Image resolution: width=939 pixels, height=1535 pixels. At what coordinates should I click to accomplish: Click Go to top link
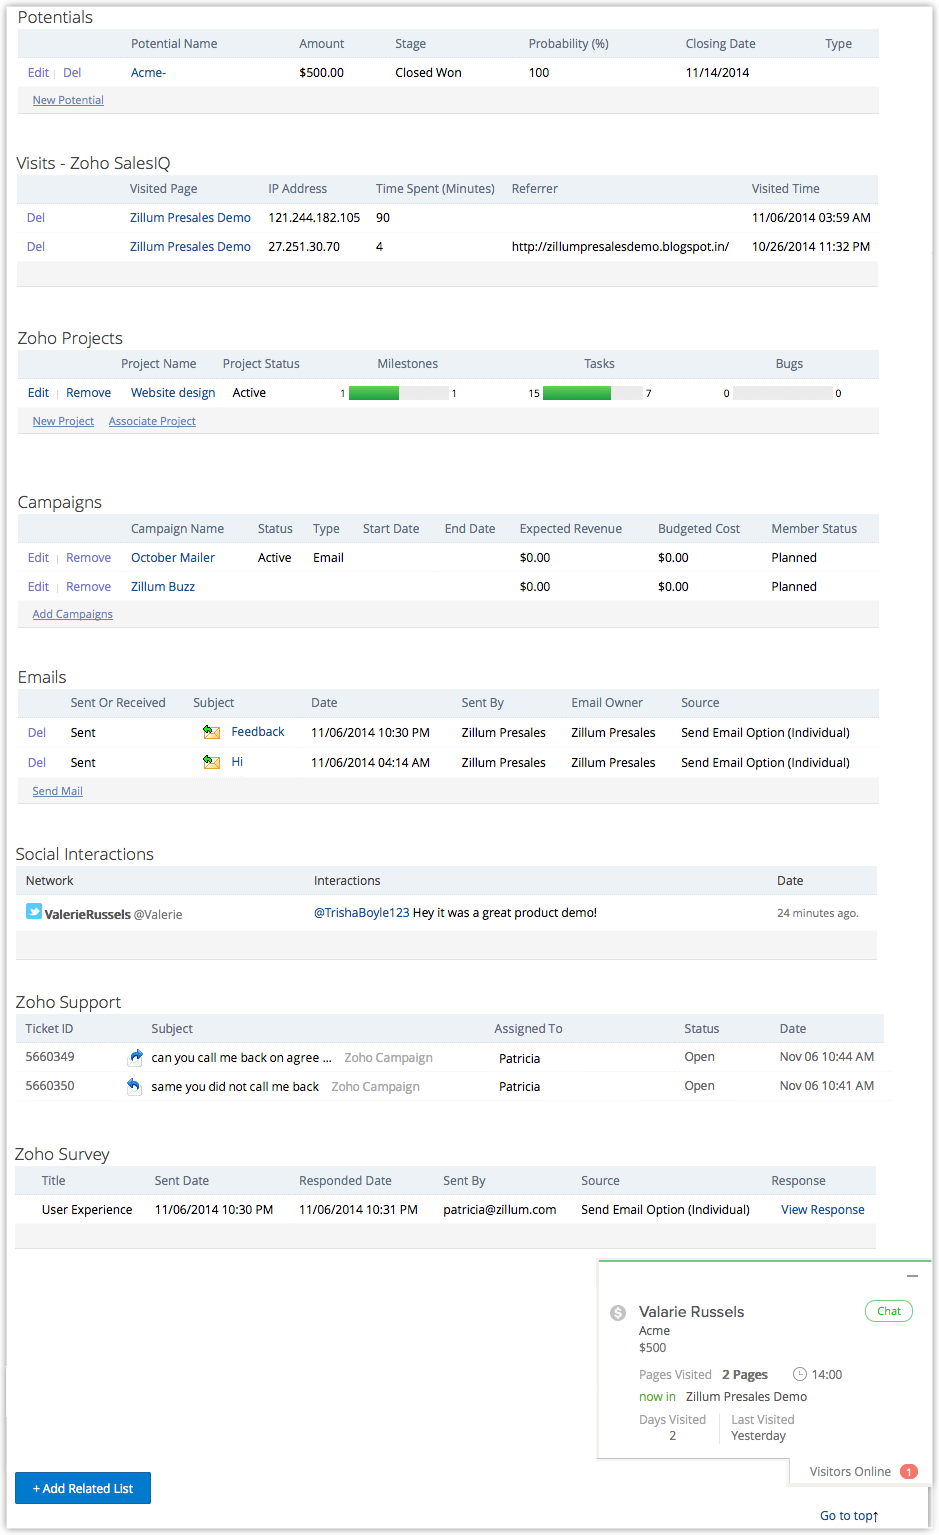click(849, 1515)
